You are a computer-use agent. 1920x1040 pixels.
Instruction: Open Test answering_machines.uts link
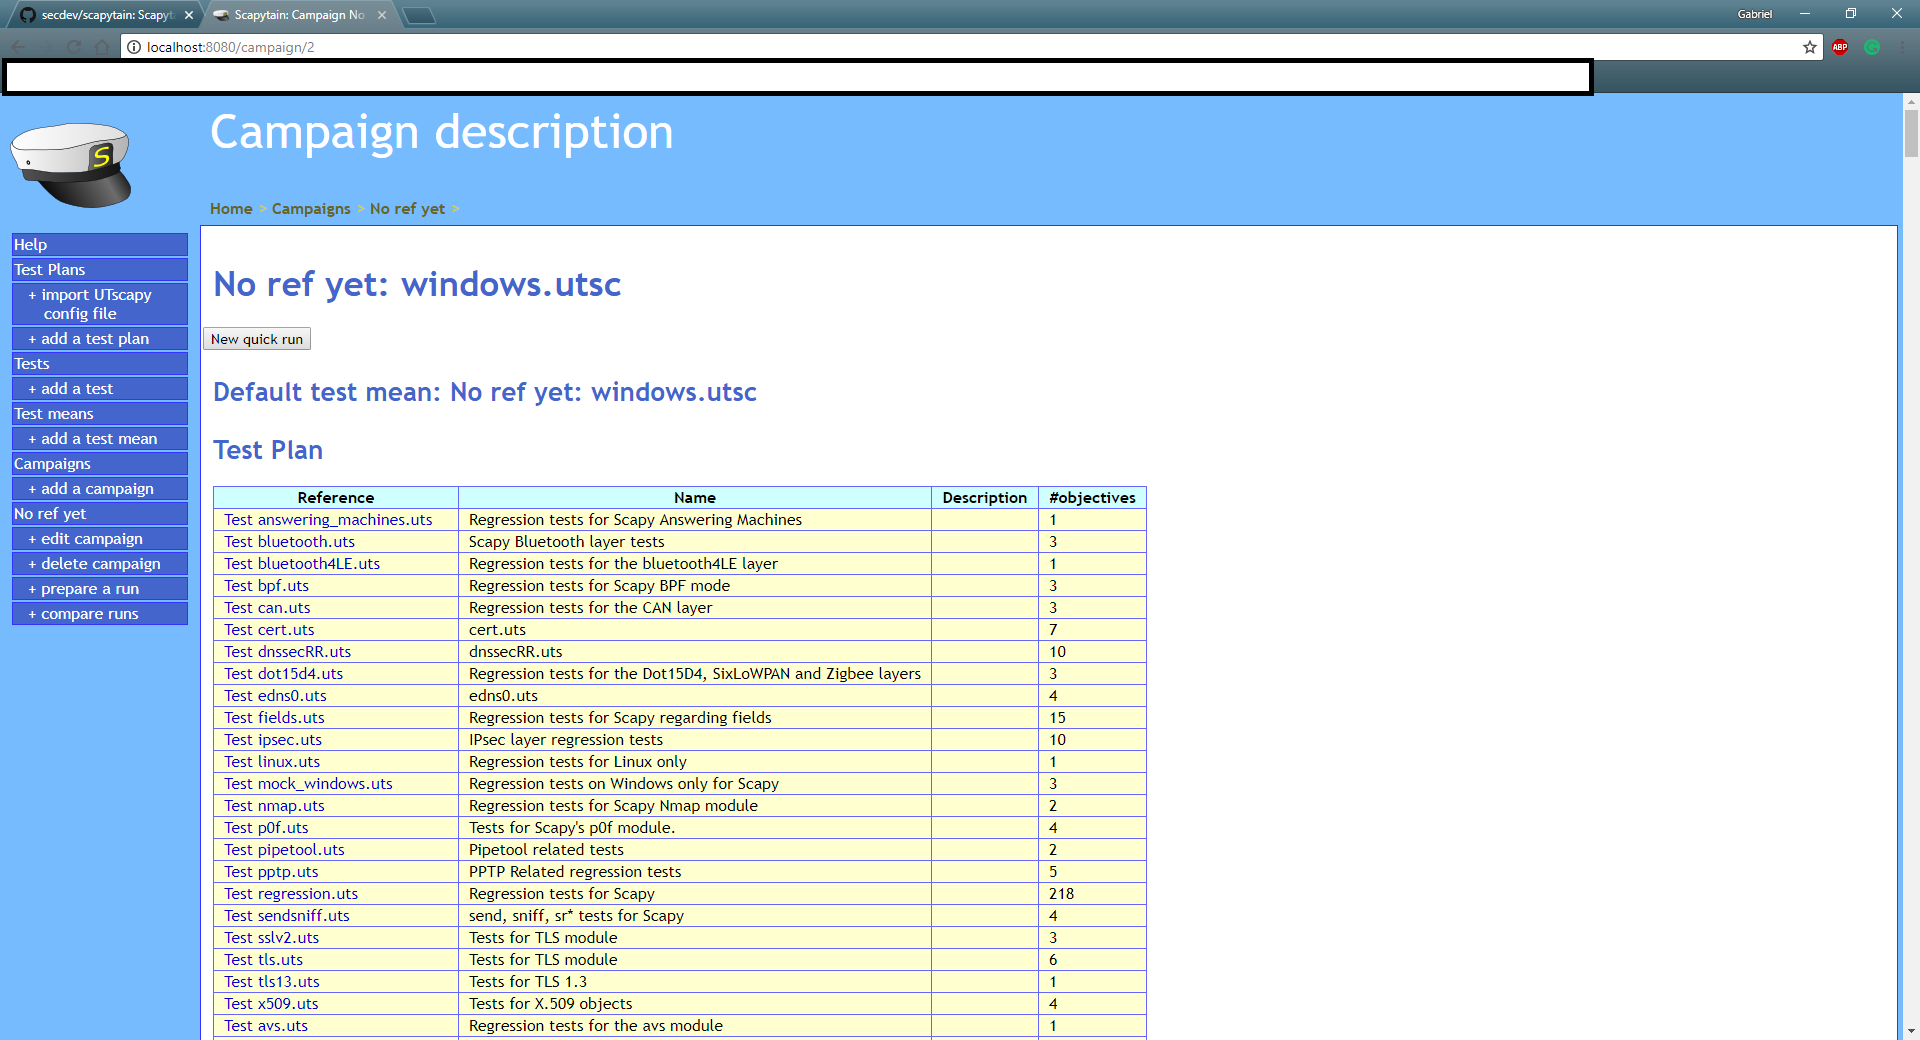tap(328, 520)
